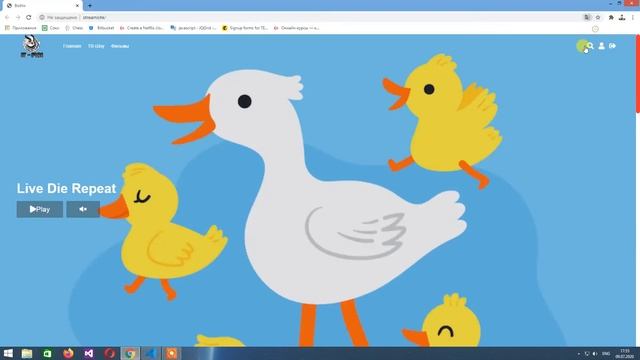Open the javascript - JQGrid bookmark
This screenshot has width=640, height=360.
click(x=193, y=28)
